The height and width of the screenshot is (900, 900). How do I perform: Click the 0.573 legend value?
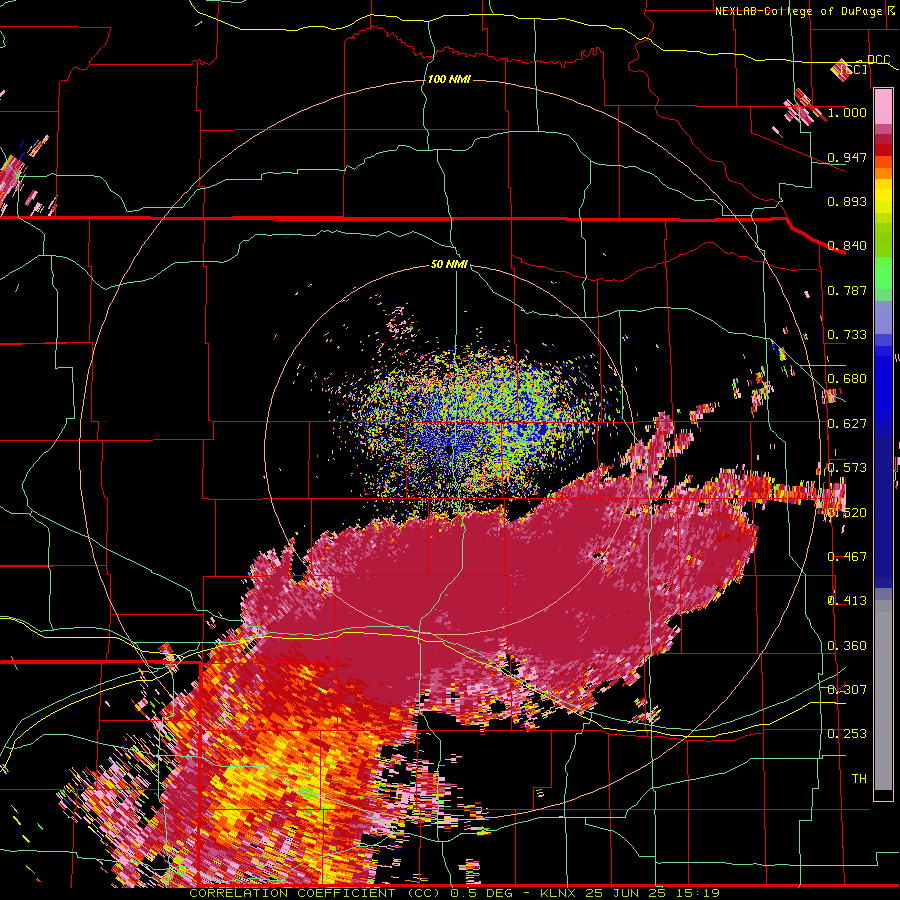point(847,468)
